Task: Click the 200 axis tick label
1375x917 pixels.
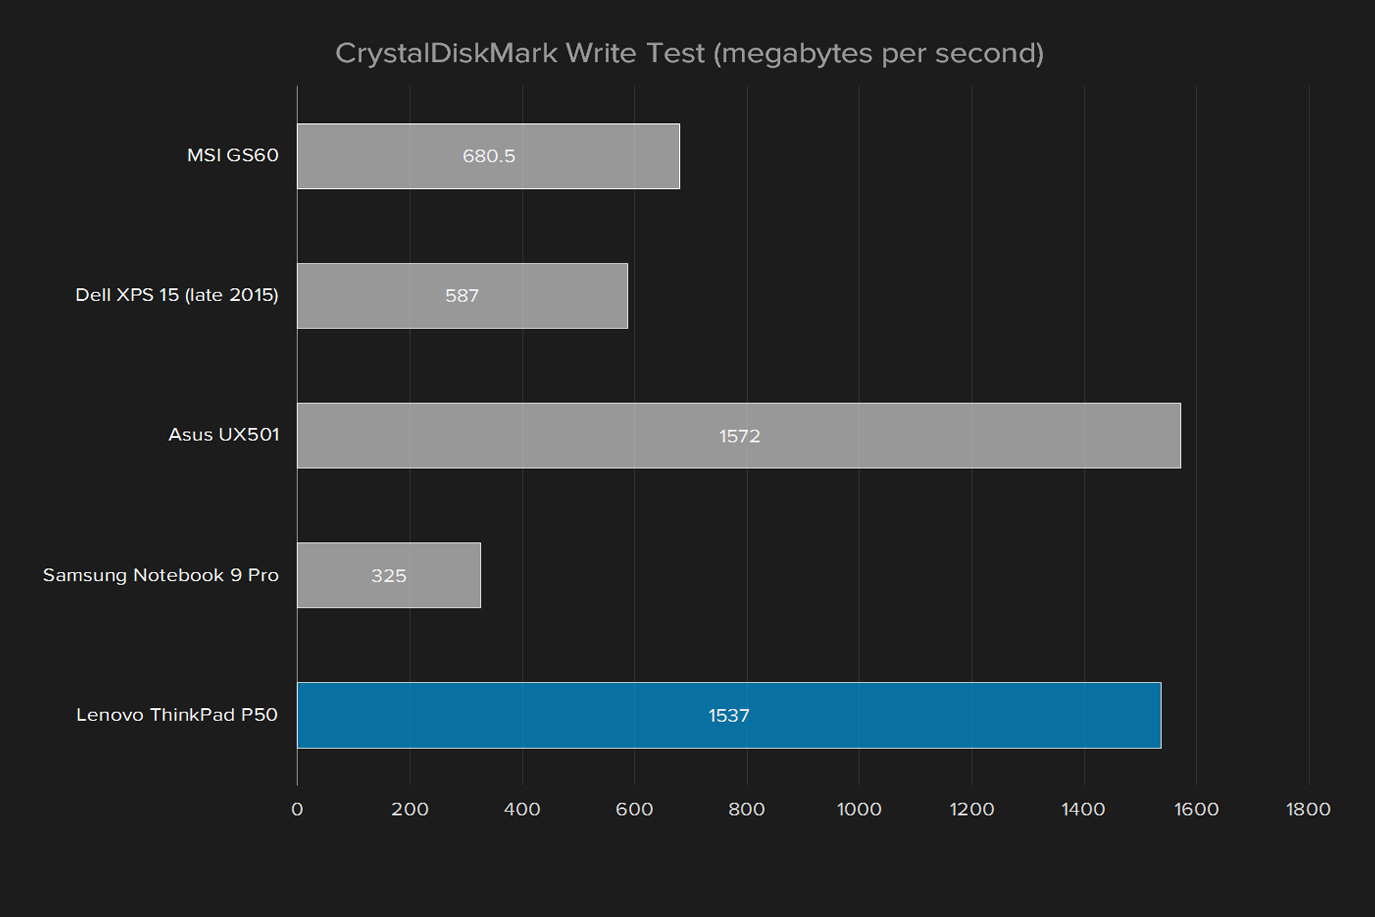Action: [x=410, y=810]
